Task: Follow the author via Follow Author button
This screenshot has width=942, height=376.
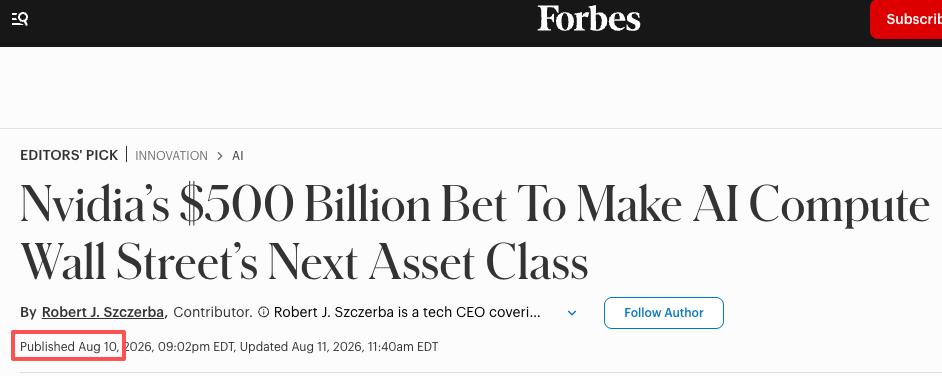Action: (x=663, y=313)
